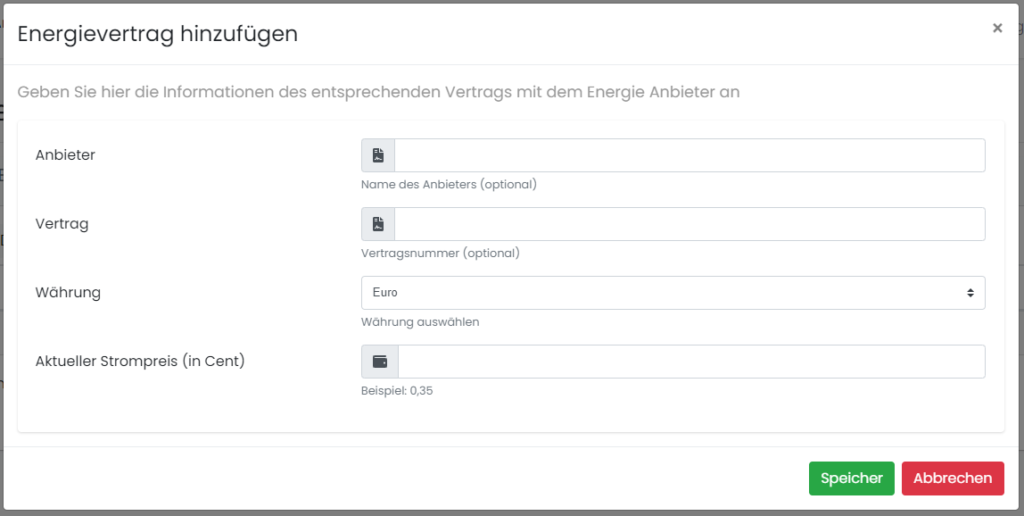Image resolution: width=1024 pixels, height=516 pixels.
Task: Click the wallet icon next to Strompreis field
Action: (380, 361)
